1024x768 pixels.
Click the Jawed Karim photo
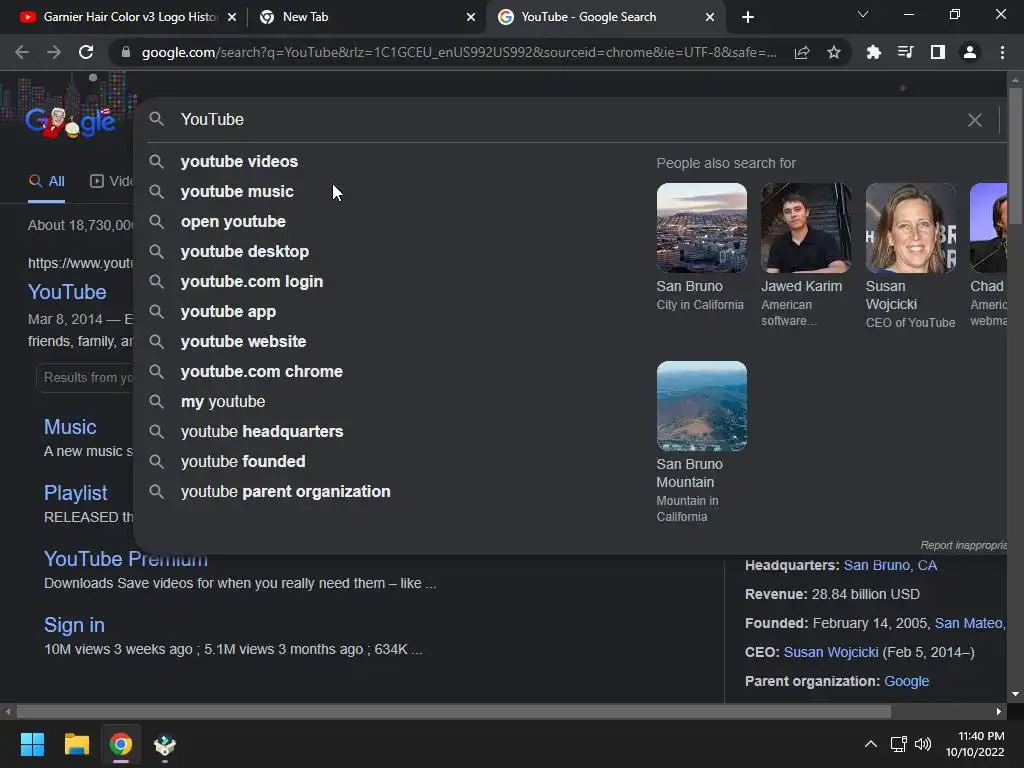(806, 228)
